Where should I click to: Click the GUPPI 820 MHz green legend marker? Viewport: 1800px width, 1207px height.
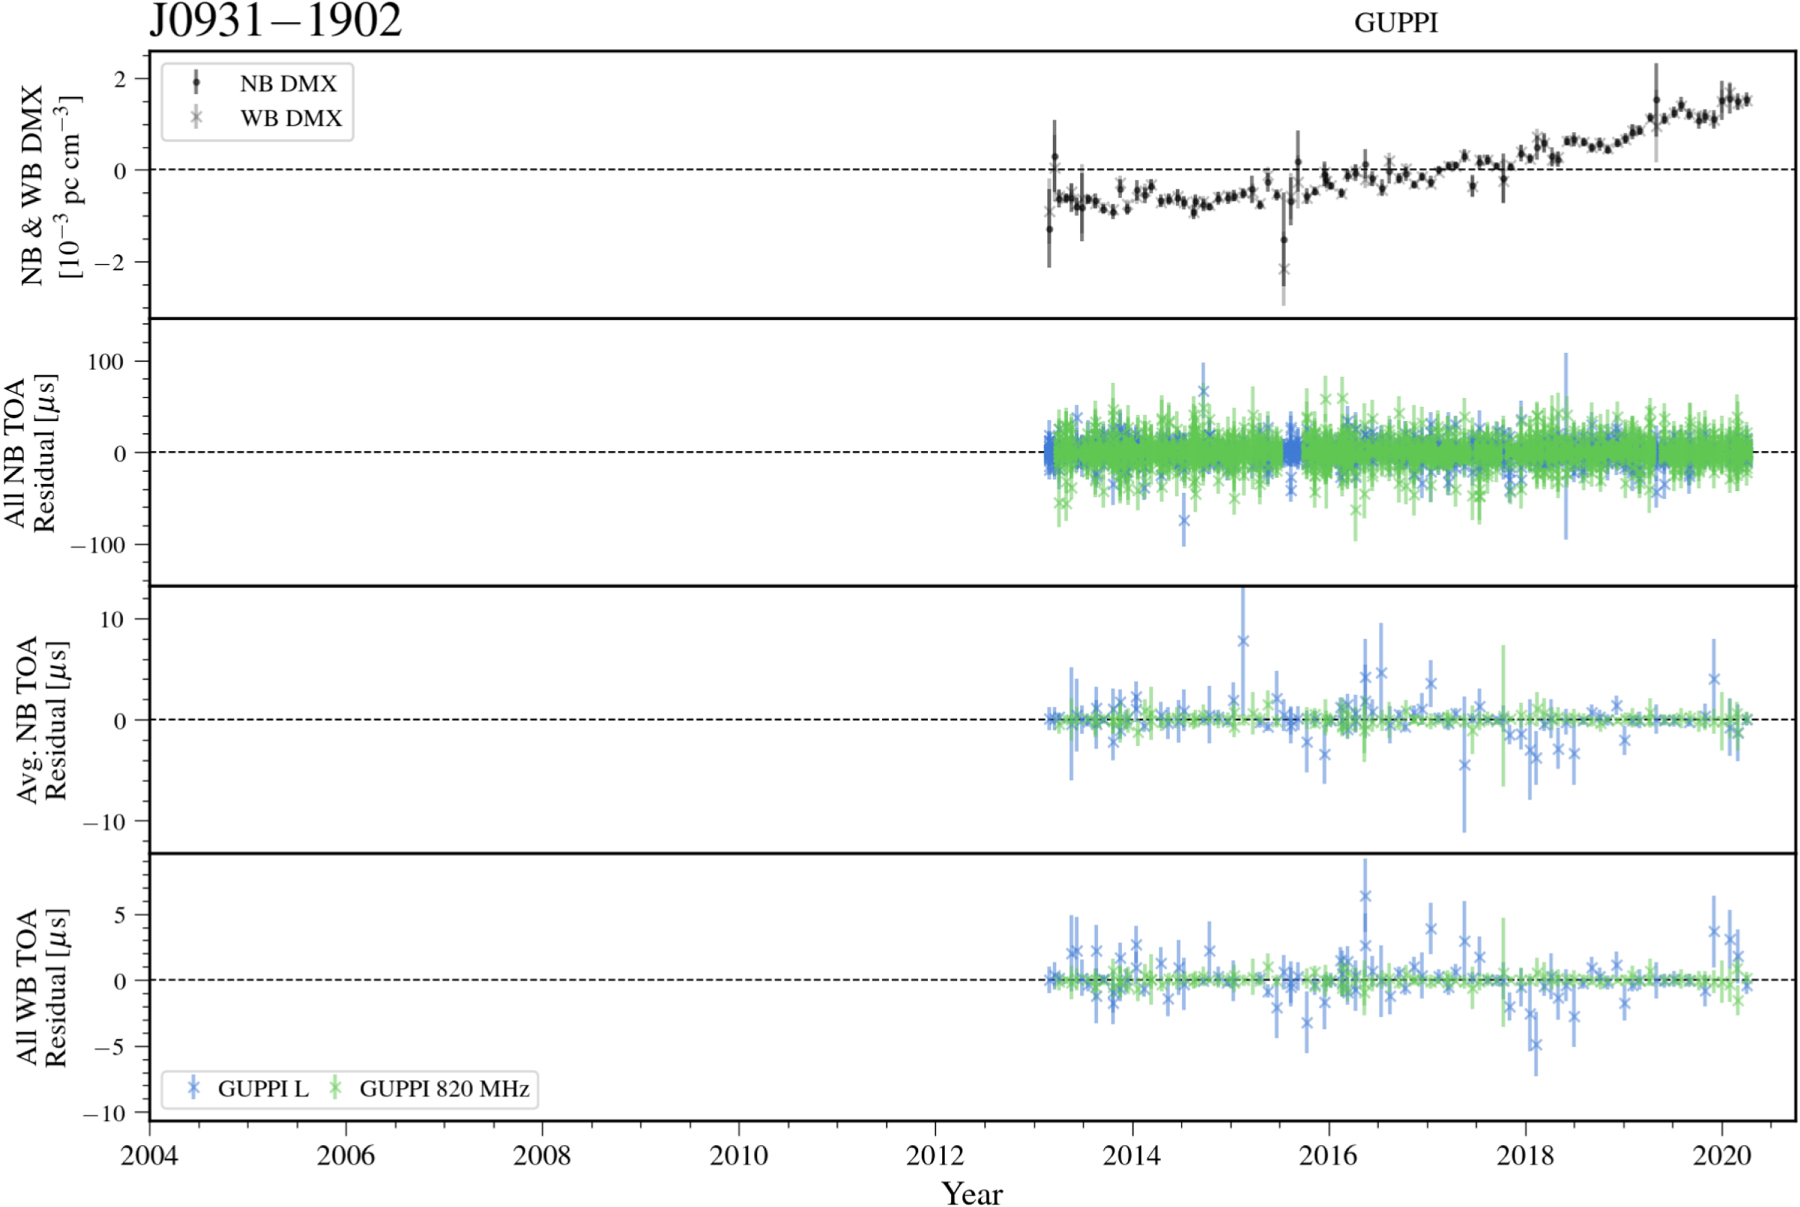pyautogui.click(x=336, y=1088)
